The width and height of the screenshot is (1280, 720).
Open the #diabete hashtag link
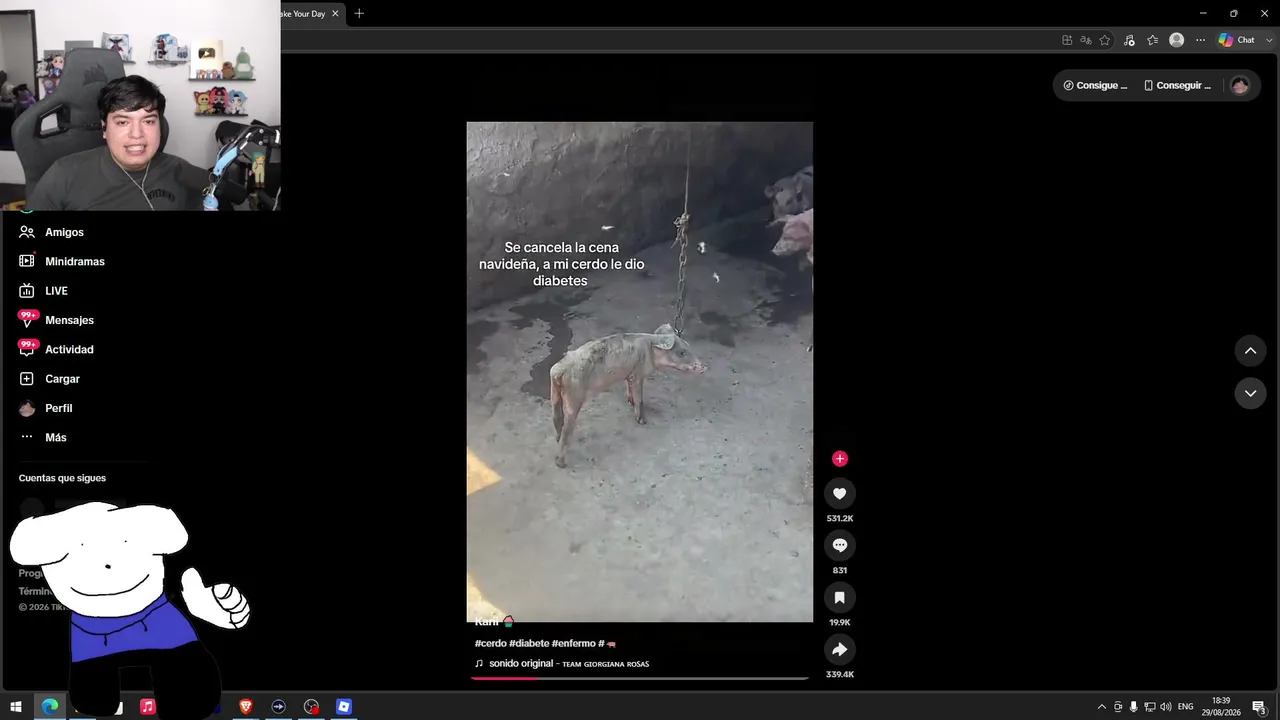(529, 643)
